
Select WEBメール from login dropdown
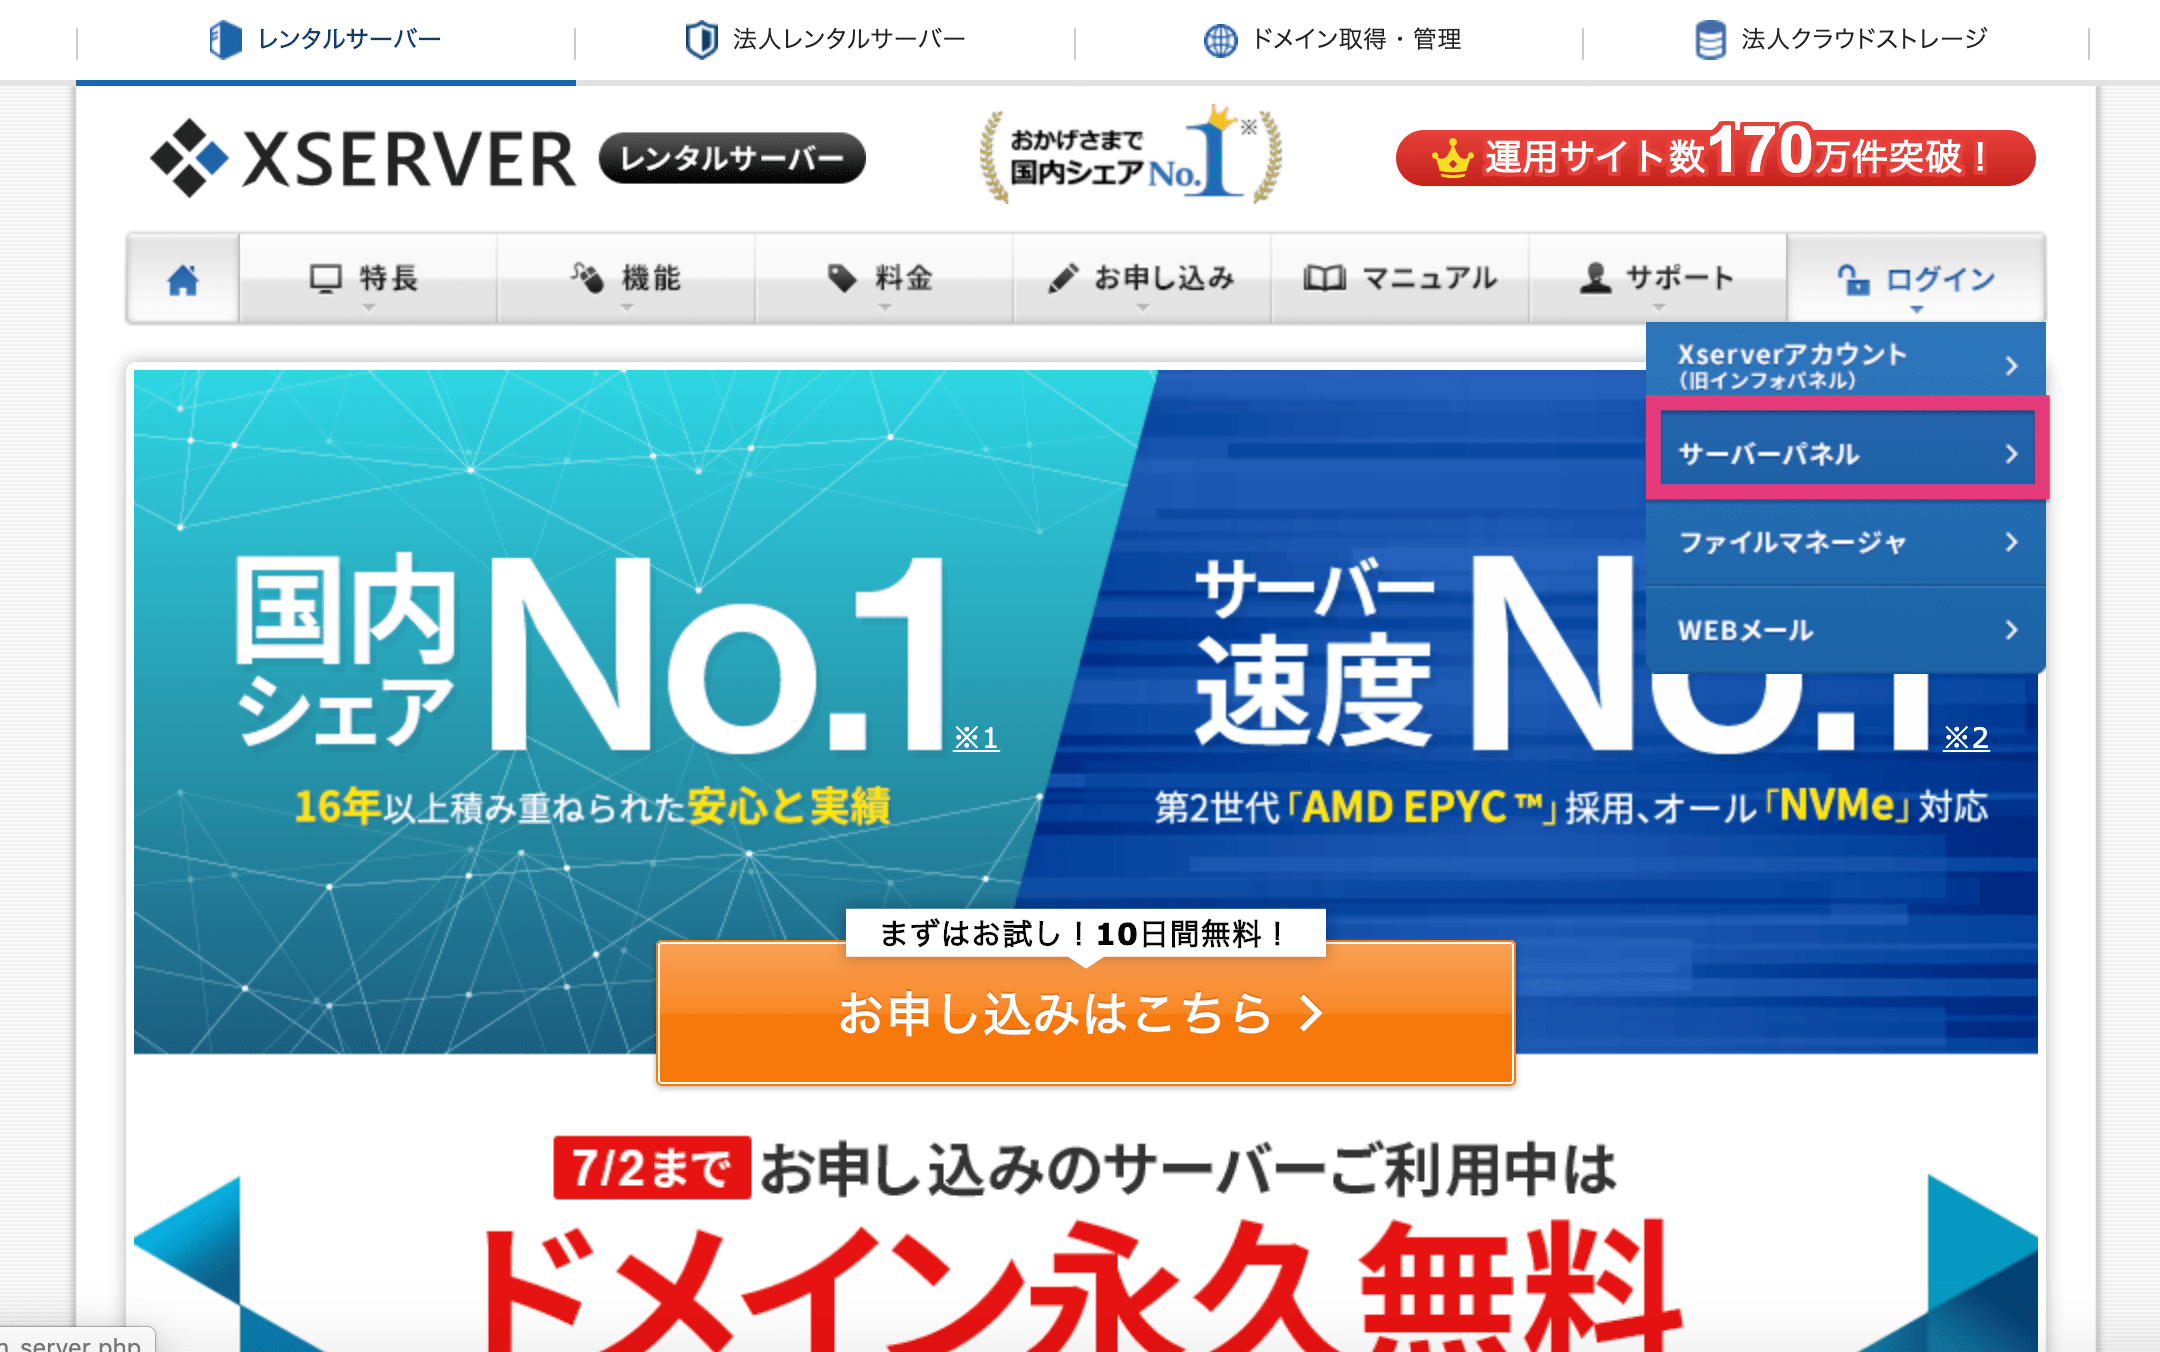[x=1845, y=630]
